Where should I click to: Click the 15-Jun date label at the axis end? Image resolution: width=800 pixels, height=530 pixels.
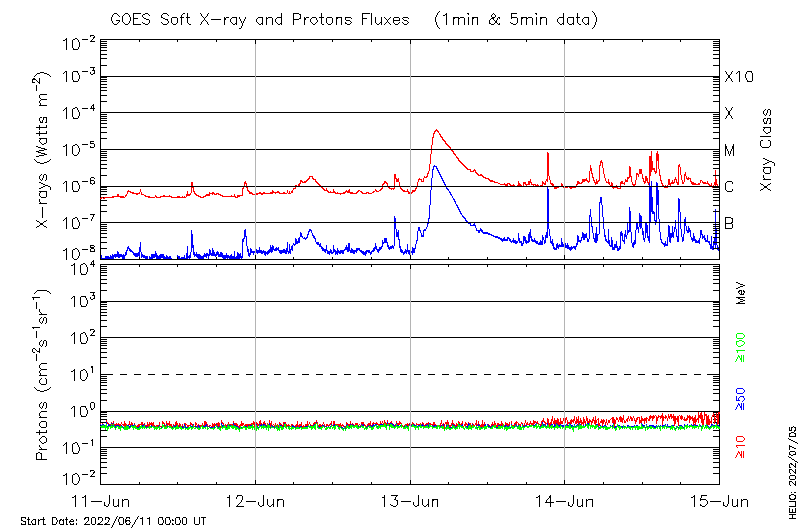(x=718, y=500)
